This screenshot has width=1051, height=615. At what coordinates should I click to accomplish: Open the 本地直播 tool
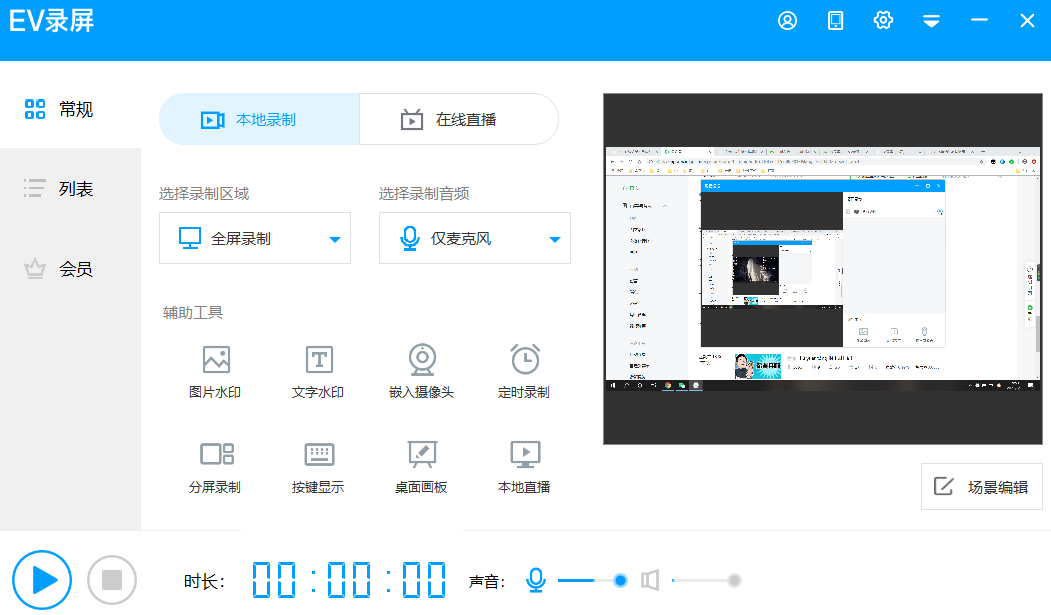pyautogui.click(x=524, y=468)
